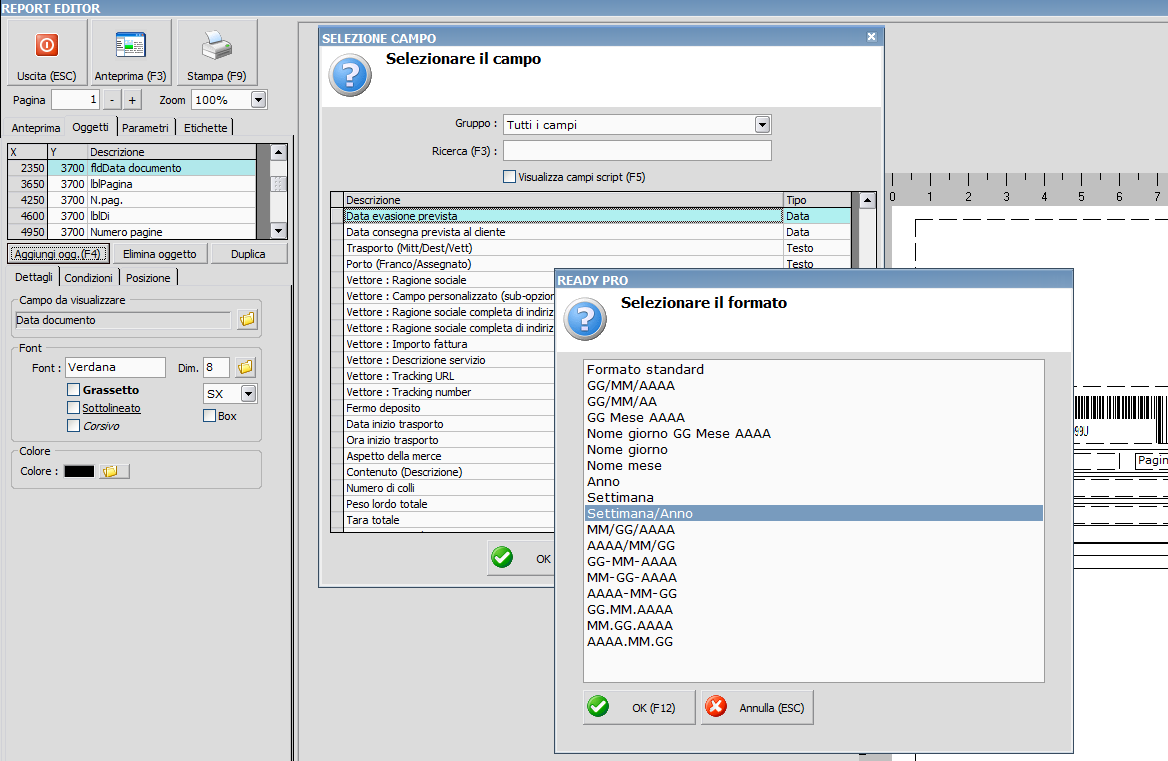The height and width of the screenshot is (761, 1168).
Task: Choose the Settimana/Anno format
Action: (x=813, y=514)
